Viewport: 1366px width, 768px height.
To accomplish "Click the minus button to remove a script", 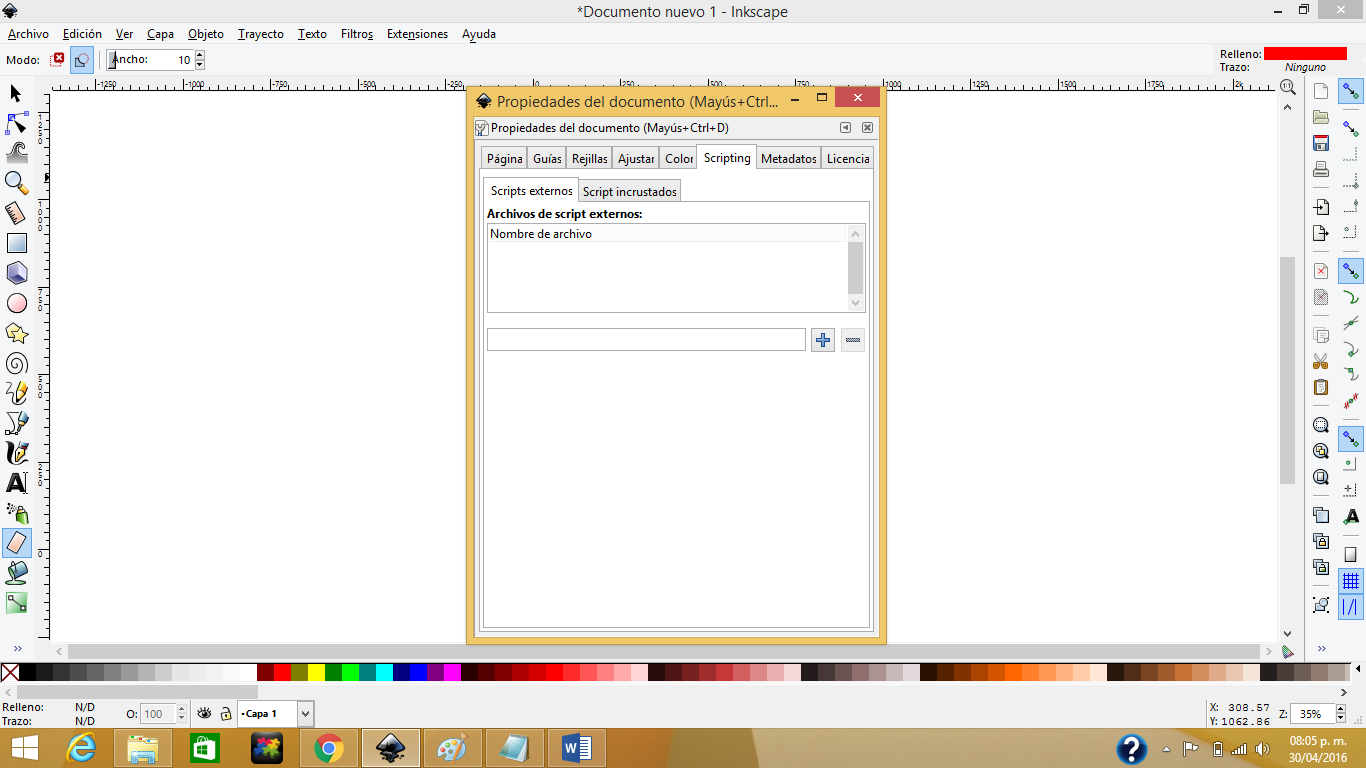I will 852,340.
